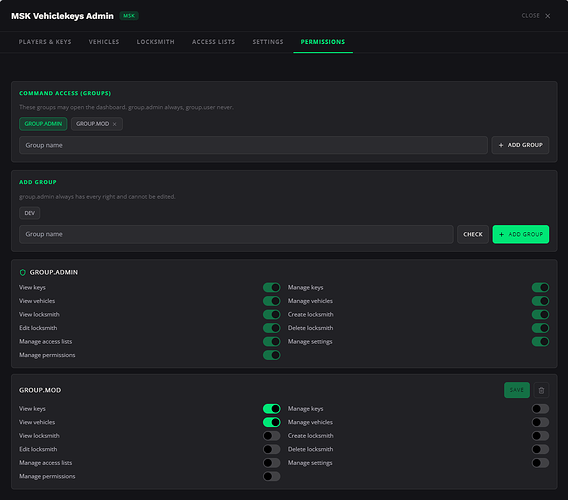Switch to Players & Keys tab
Screen dimensions: 568x500
(x=45, y=42)
